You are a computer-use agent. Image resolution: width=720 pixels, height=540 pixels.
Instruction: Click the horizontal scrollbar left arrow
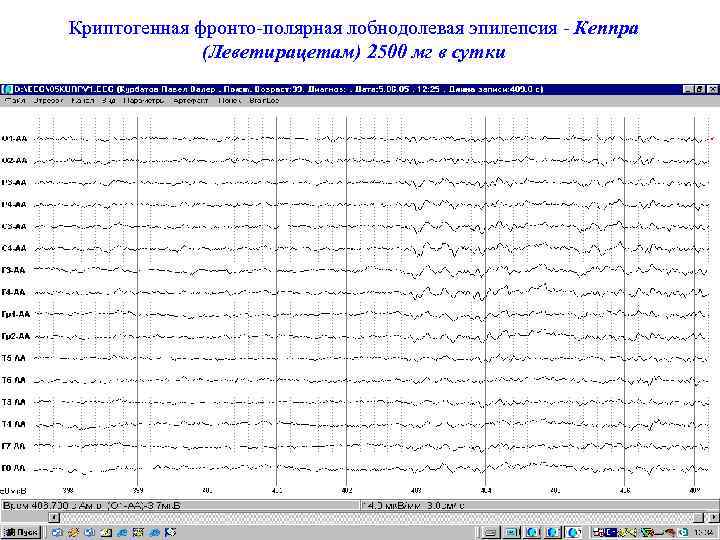[54, 518]
